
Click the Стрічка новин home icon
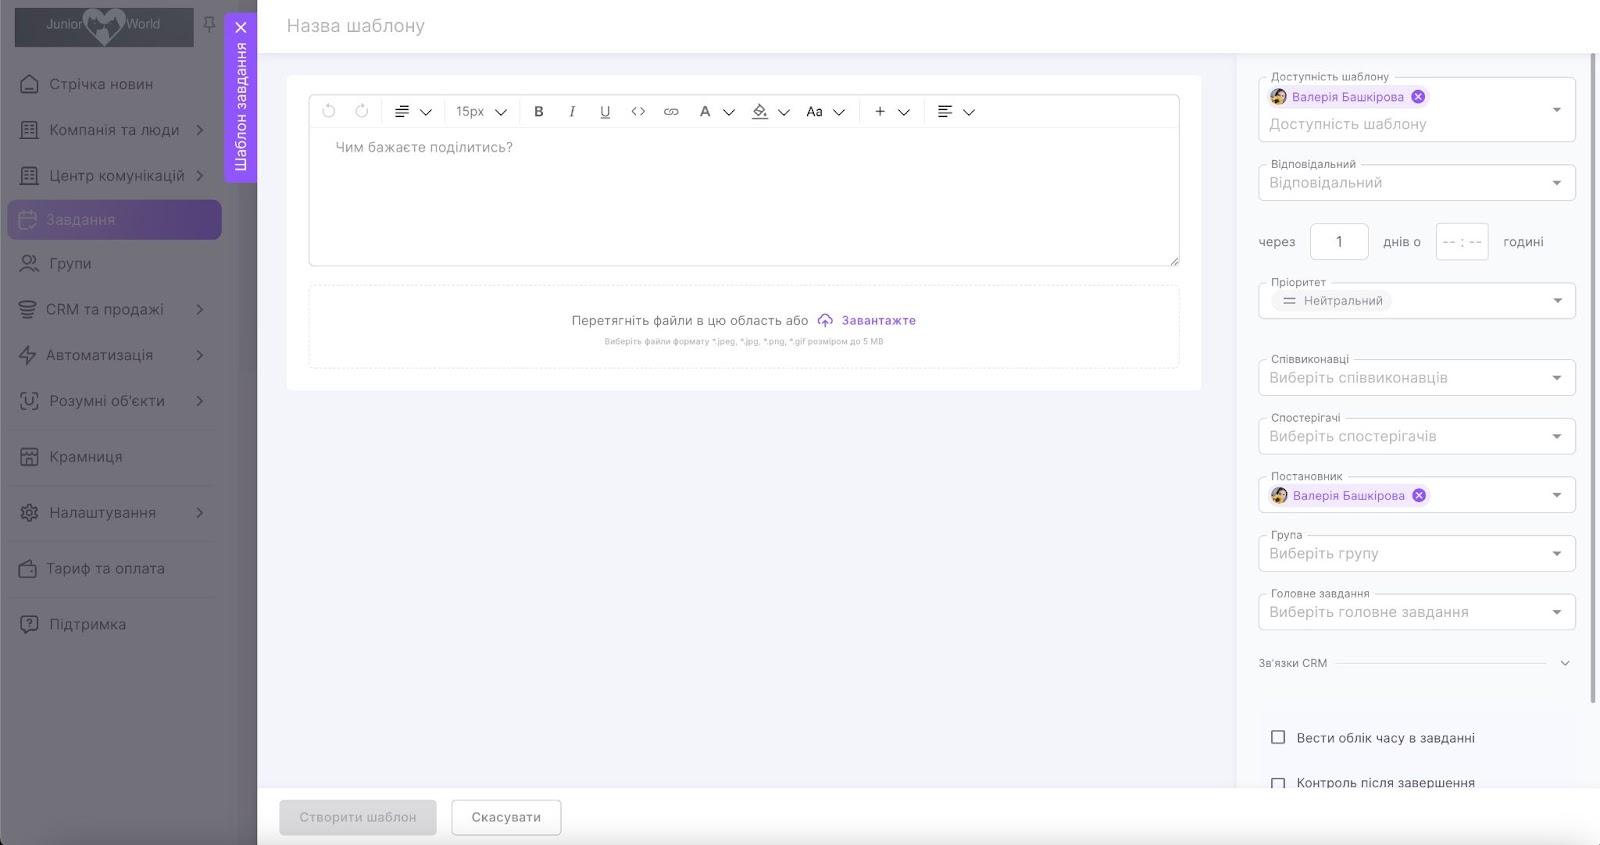30,84
